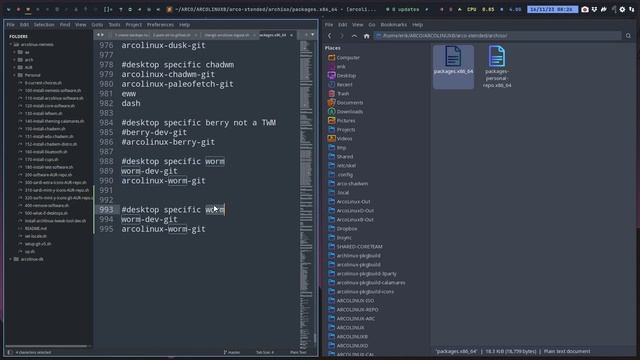Expand the arcolinux-dk folder in sidebar
The width and height of the screenshot is (640, 360).
pyautogui.click(x=11, y=259)
